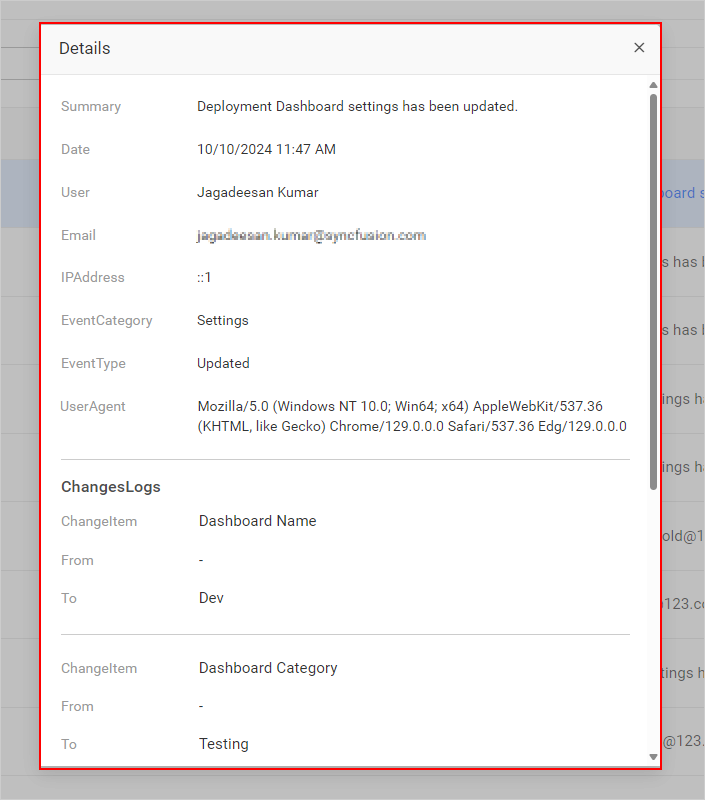Select the Summary text about Deployment Dashboard settings

click(x=357, y=106)
